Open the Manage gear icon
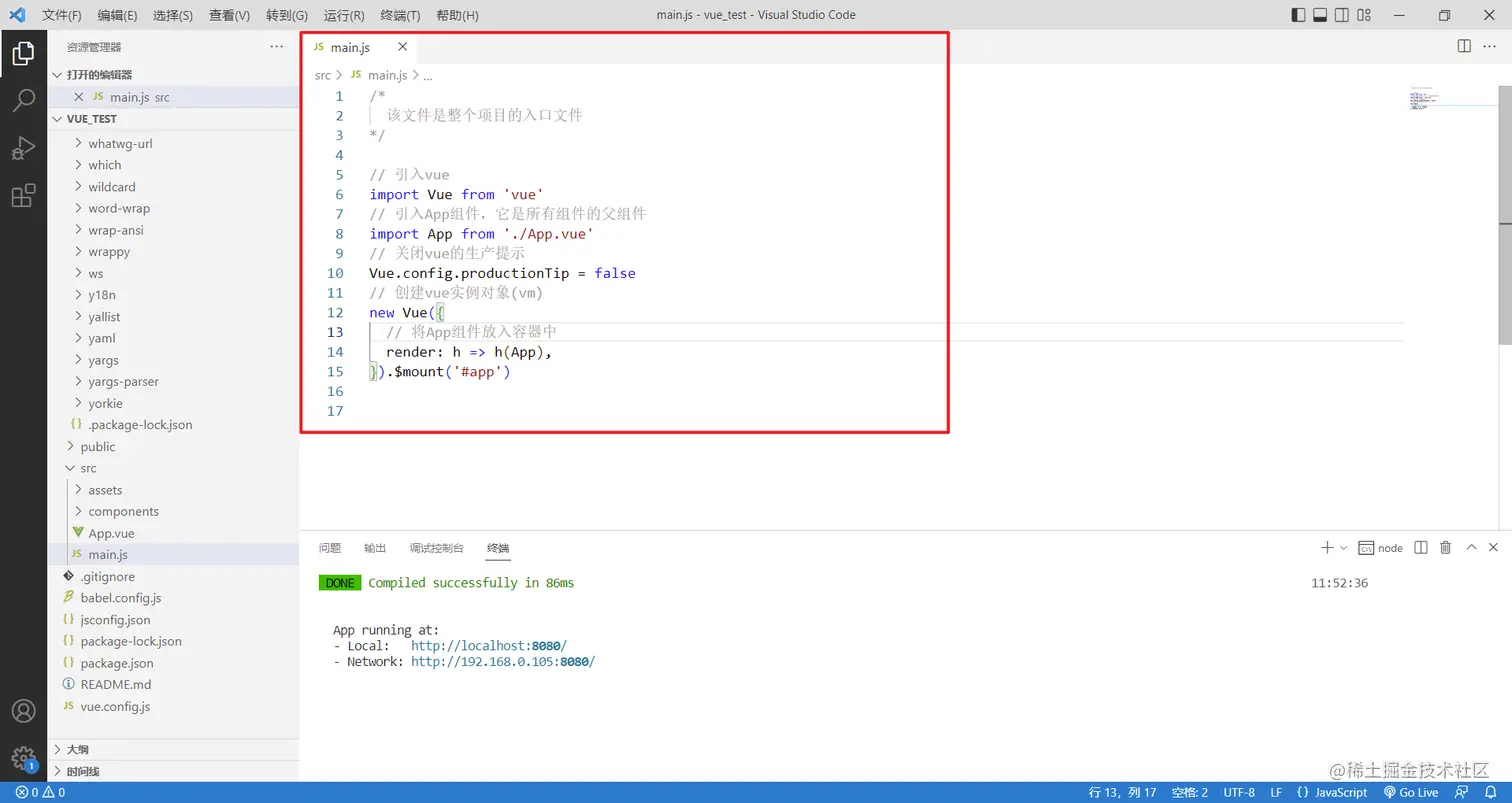Viewport: 1512px width, 803px height. [23, 757]
